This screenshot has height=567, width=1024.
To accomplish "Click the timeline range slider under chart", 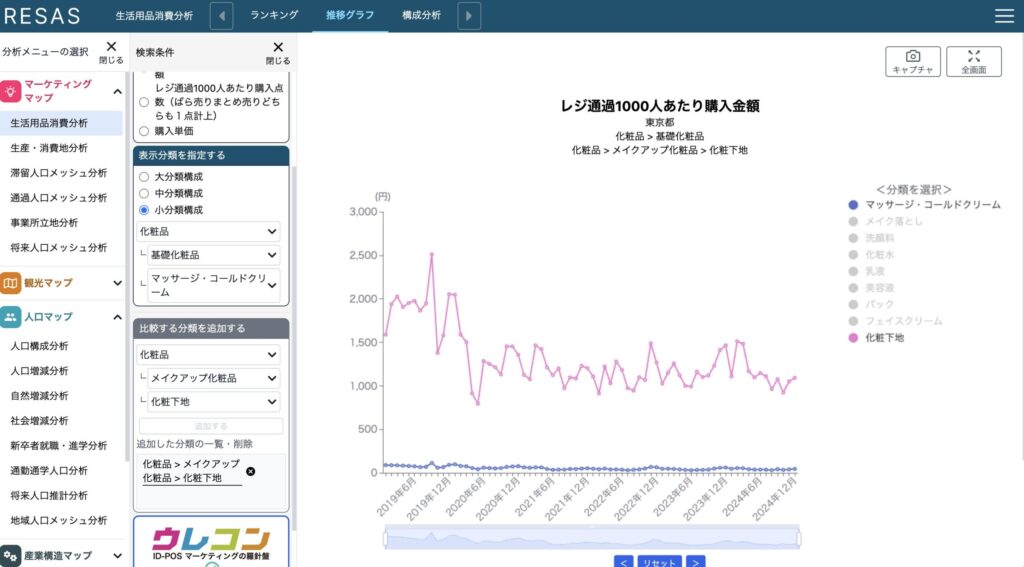I will pyautogui.click(x=591, y=539).
